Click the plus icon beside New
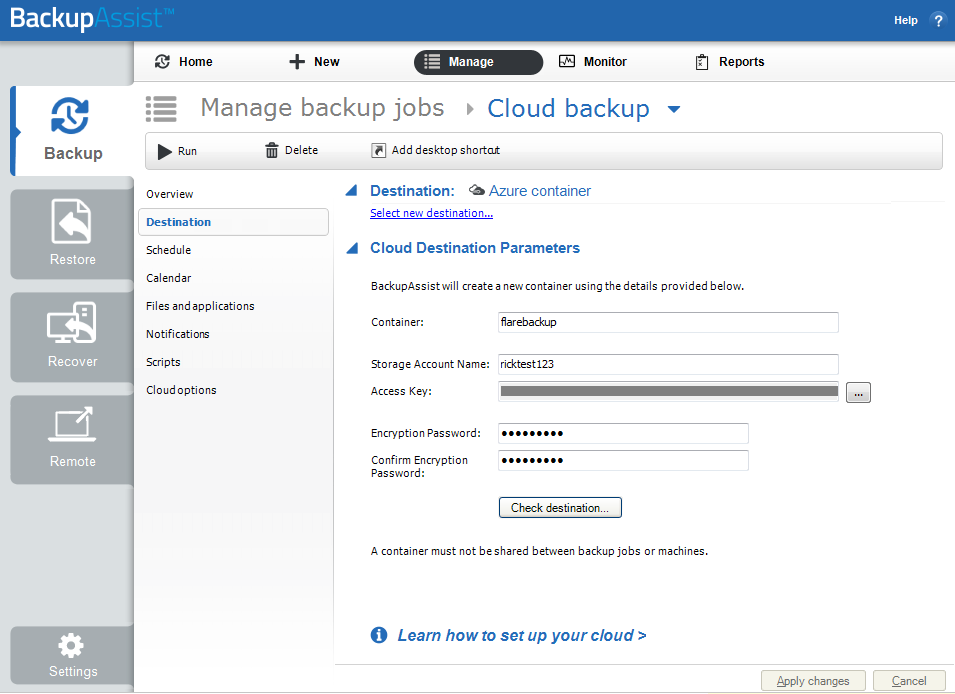Viewport: 955px width, 694px height. (297, 62)
